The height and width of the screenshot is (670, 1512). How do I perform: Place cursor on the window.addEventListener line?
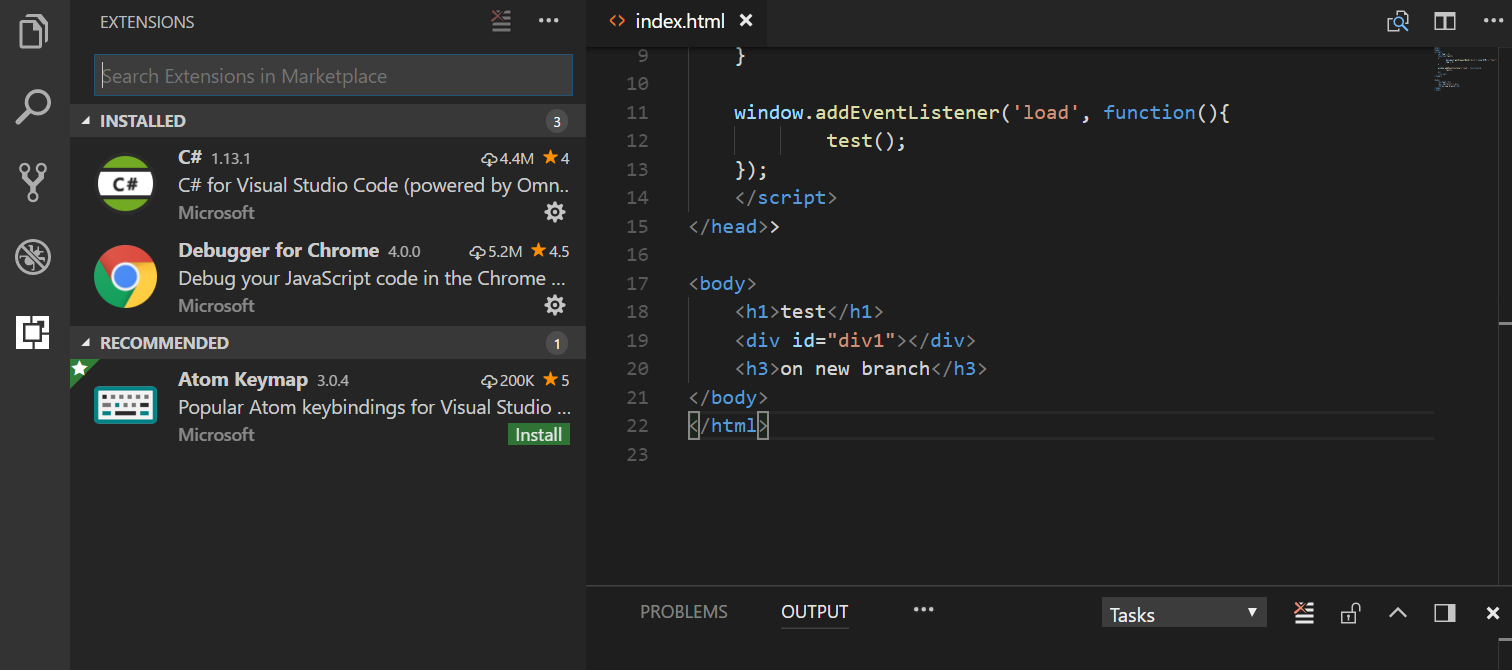pos(981,113)
